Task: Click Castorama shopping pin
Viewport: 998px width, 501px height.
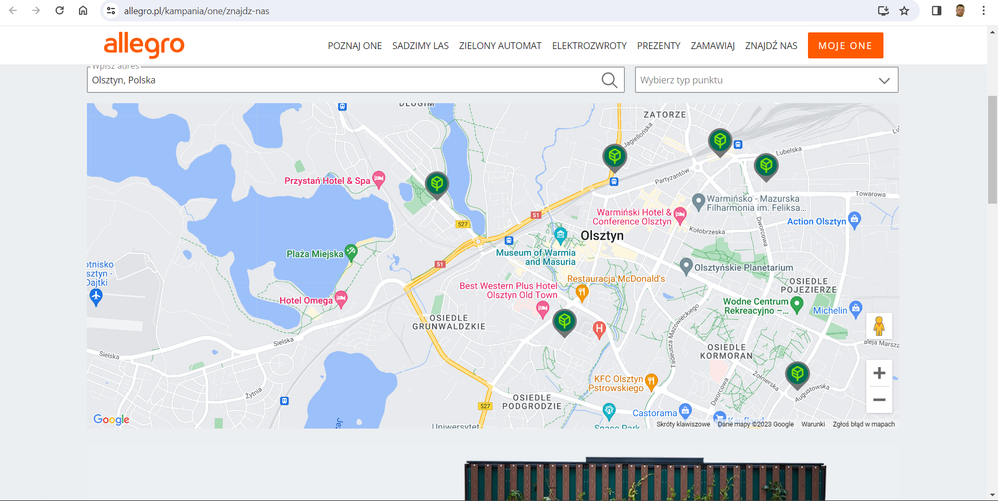Action: tap(685, 410)
